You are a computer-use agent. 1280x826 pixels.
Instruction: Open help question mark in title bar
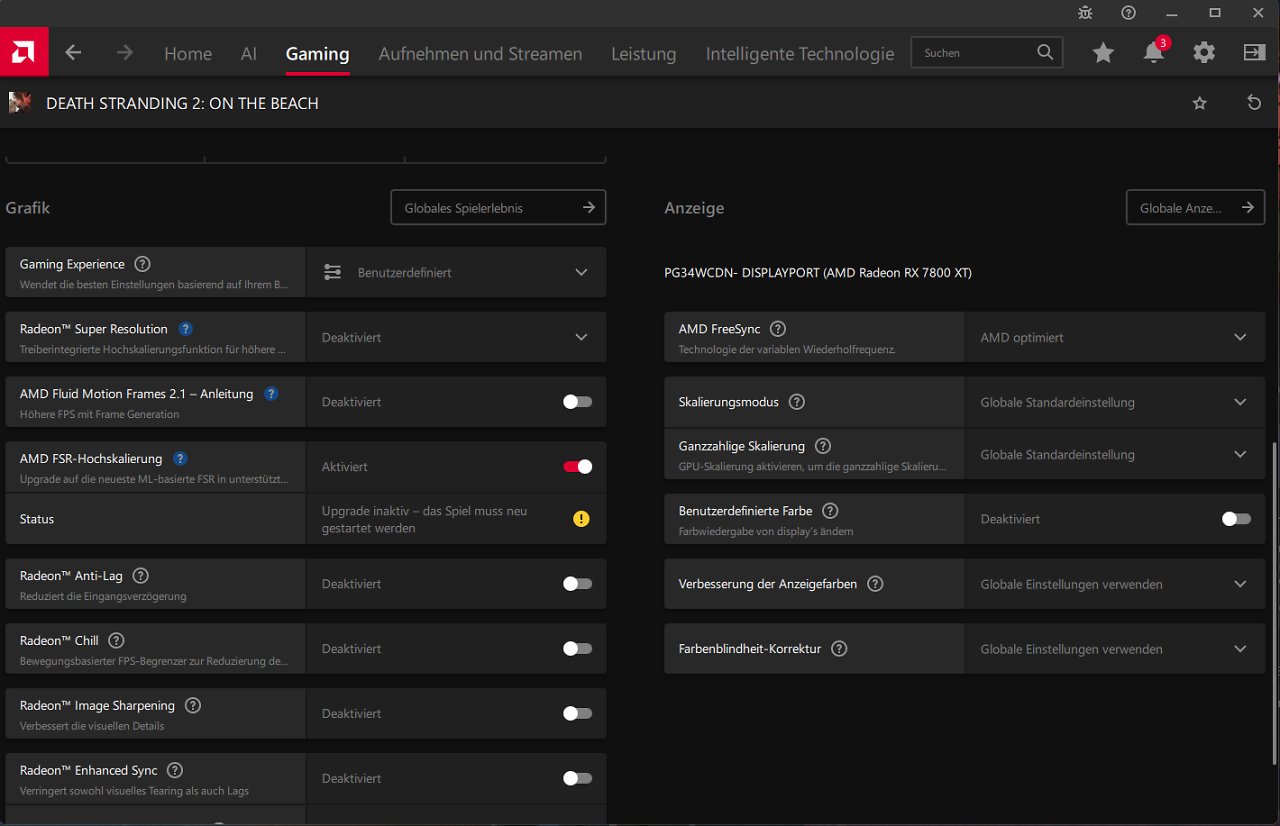[x=1128, y=13]
